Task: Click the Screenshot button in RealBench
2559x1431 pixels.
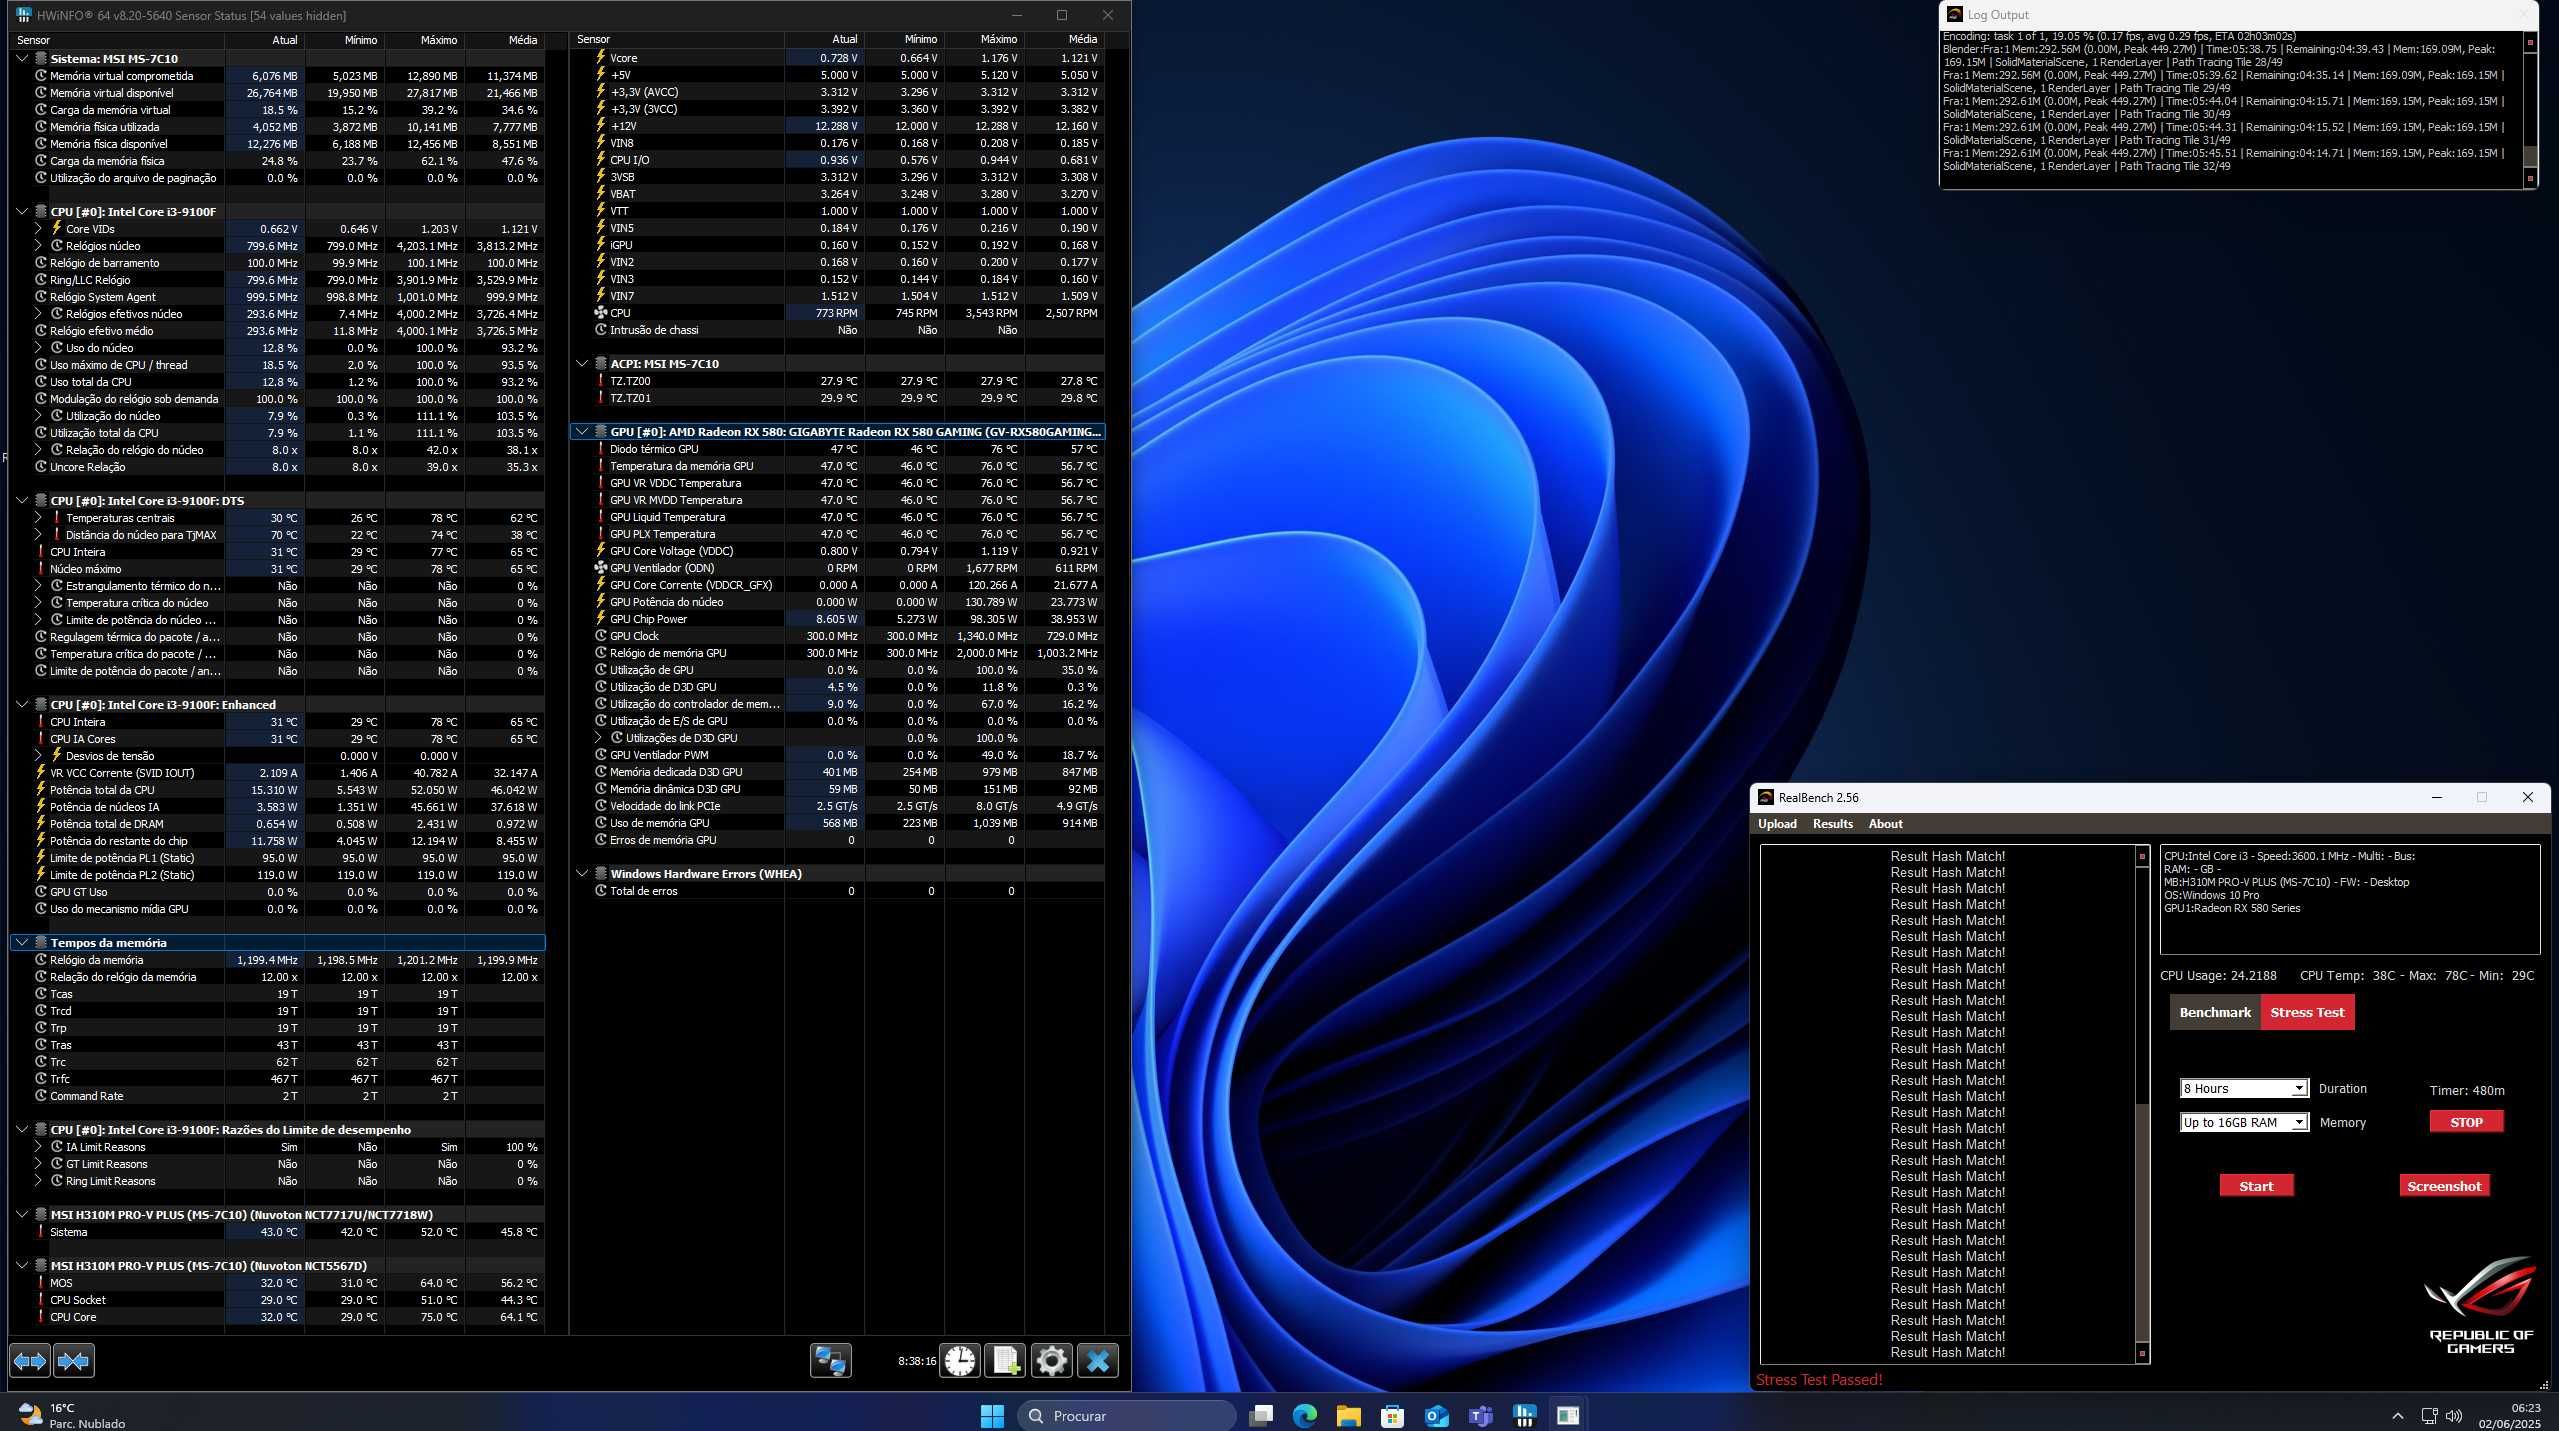Action: click(x=2444, y=1186)
